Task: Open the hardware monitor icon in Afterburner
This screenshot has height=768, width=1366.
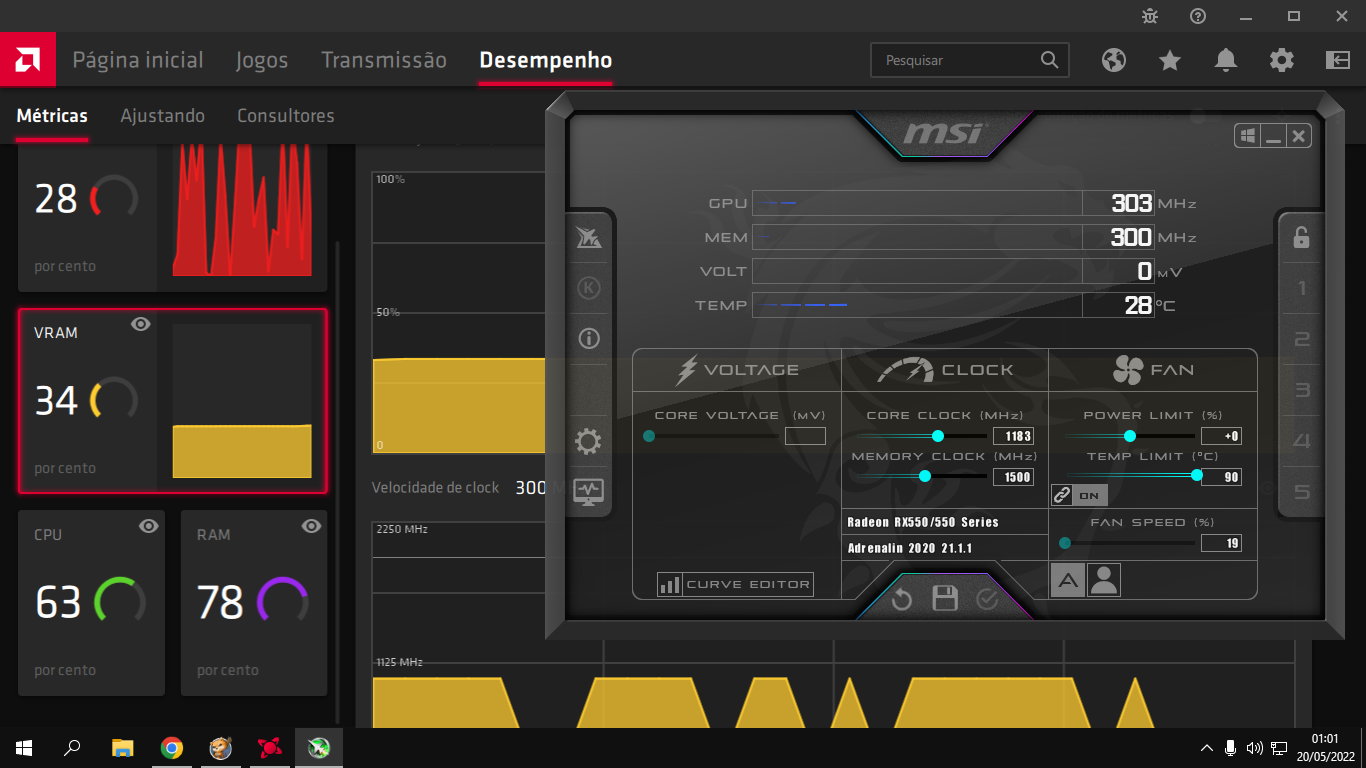Action: pos(589,491)
